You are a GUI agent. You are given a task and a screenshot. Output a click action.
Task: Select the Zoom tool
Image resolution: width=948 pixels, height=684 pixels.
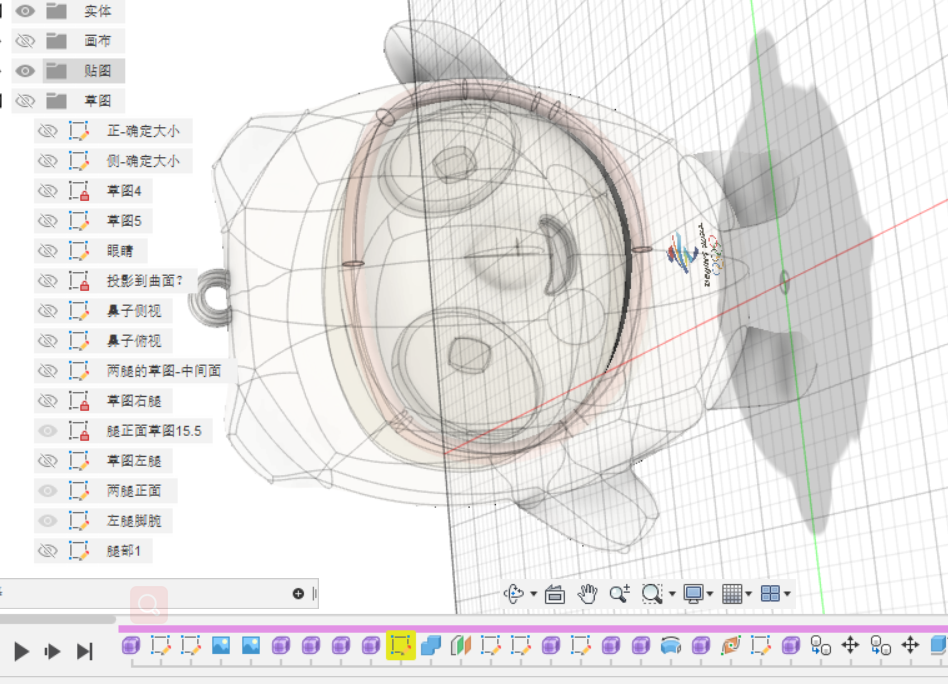pos(618,595)
